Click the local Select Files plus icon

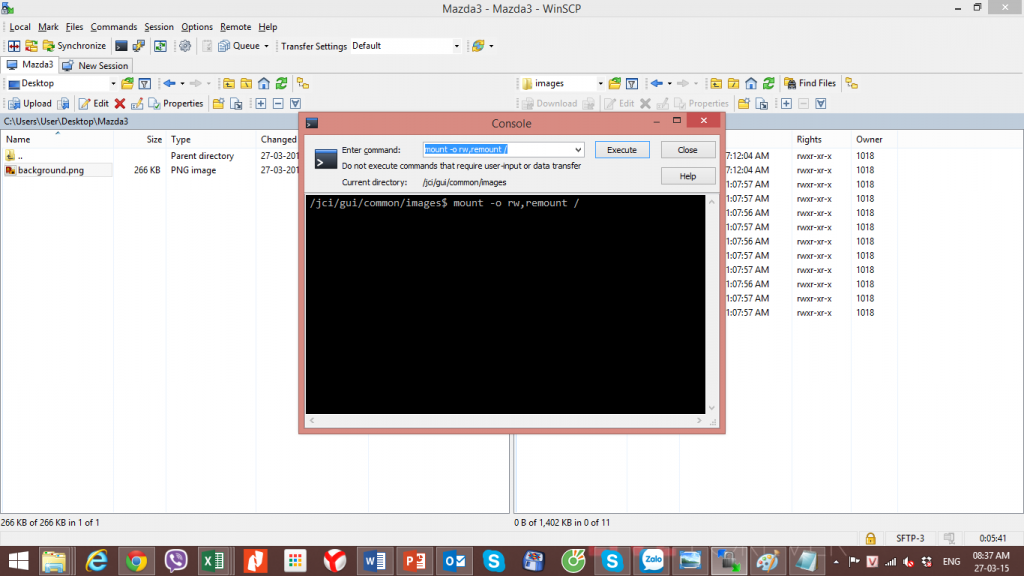(261, 103)
